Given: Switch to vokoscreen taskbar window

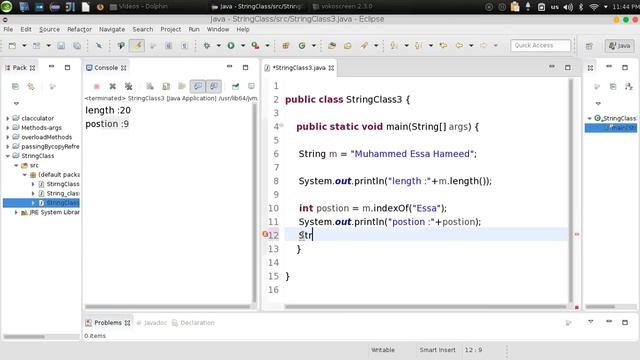Looking at the screenshot, I should click(x=342, y=7).
